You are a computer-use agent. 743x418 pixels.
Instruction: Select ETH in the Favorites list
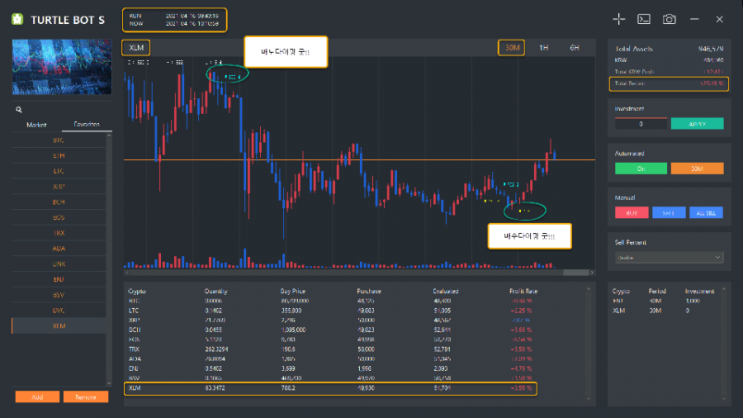(59, 155)
